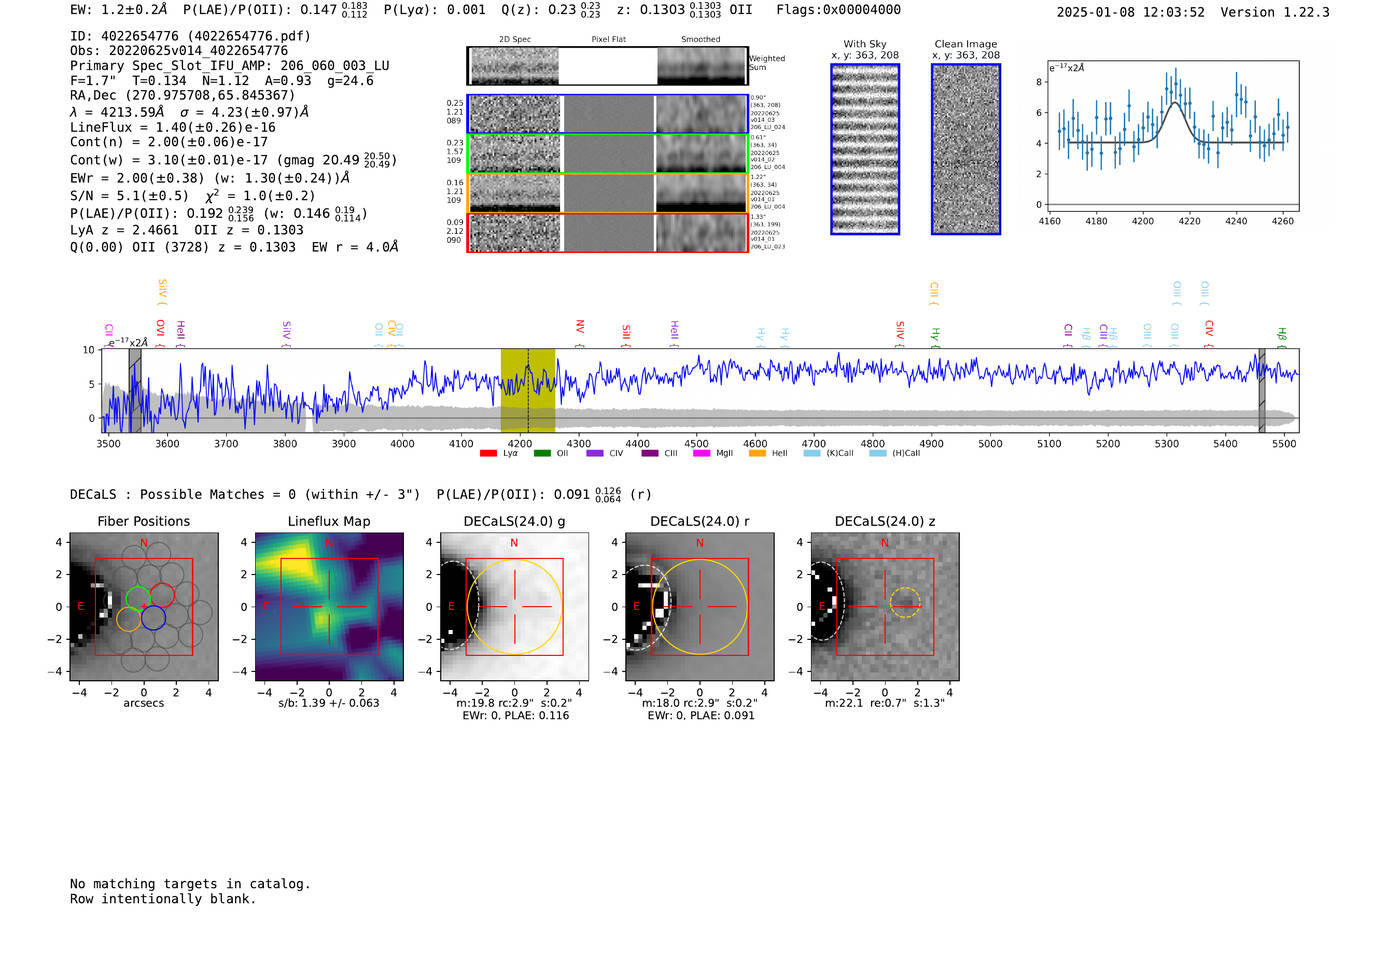Select the blue-framed fiber row 206_LU_024
Viewport: 1400px width, 953px height.
(x=607, y=114)
